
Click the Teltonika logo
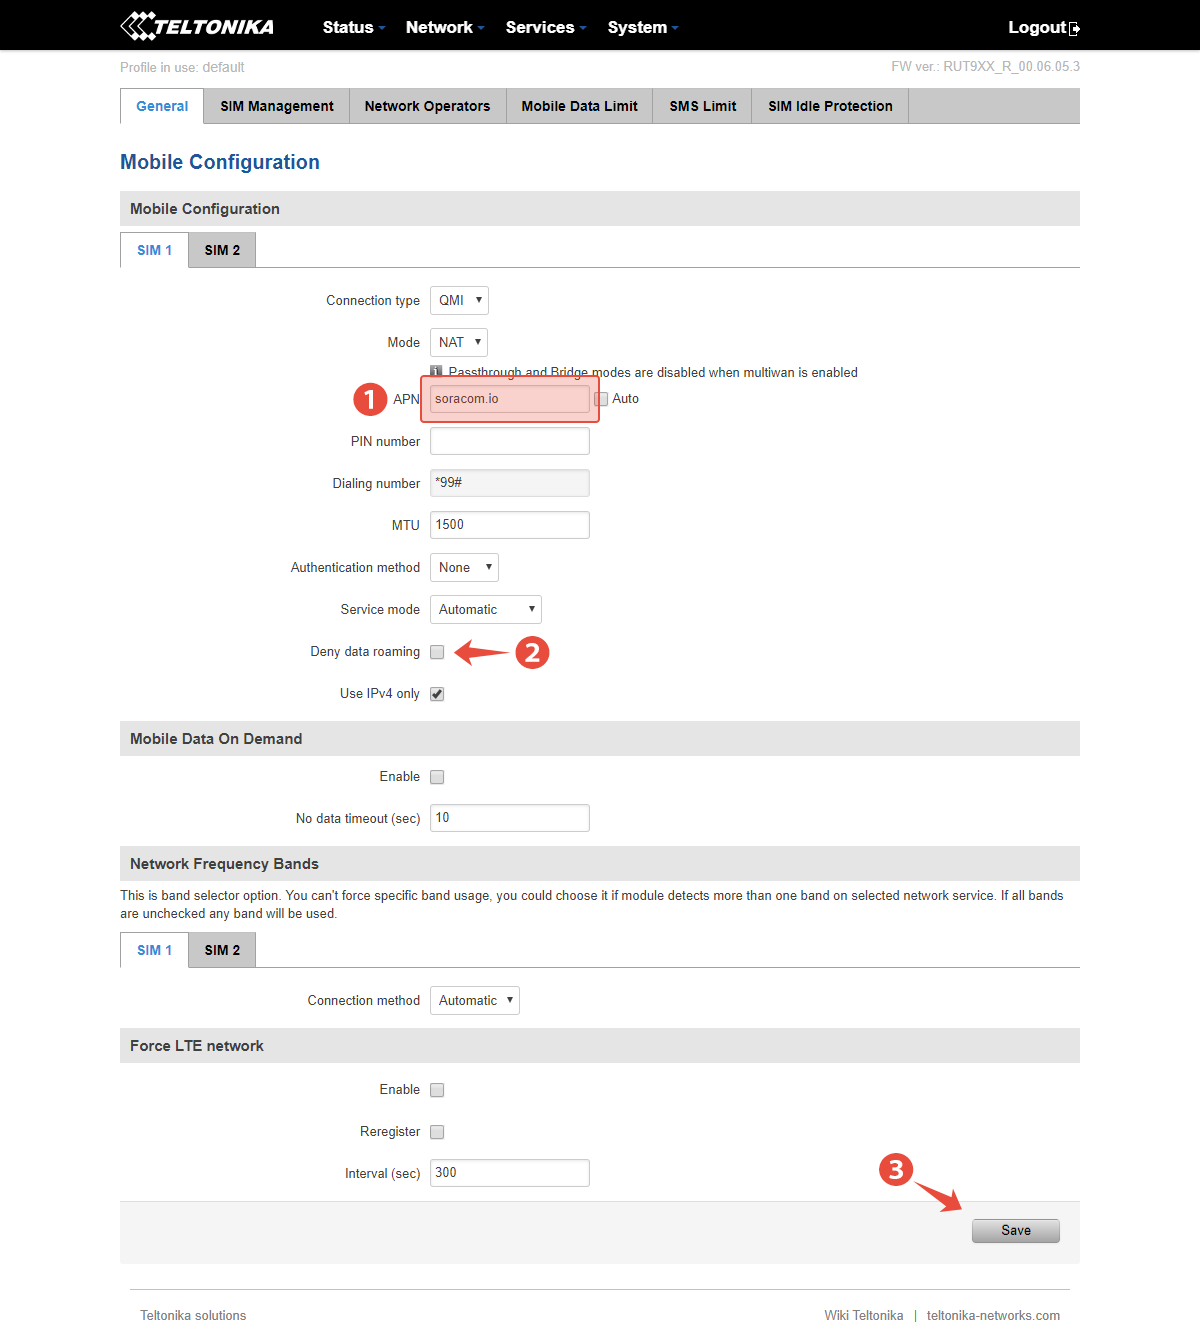click(x=196, y=25)
